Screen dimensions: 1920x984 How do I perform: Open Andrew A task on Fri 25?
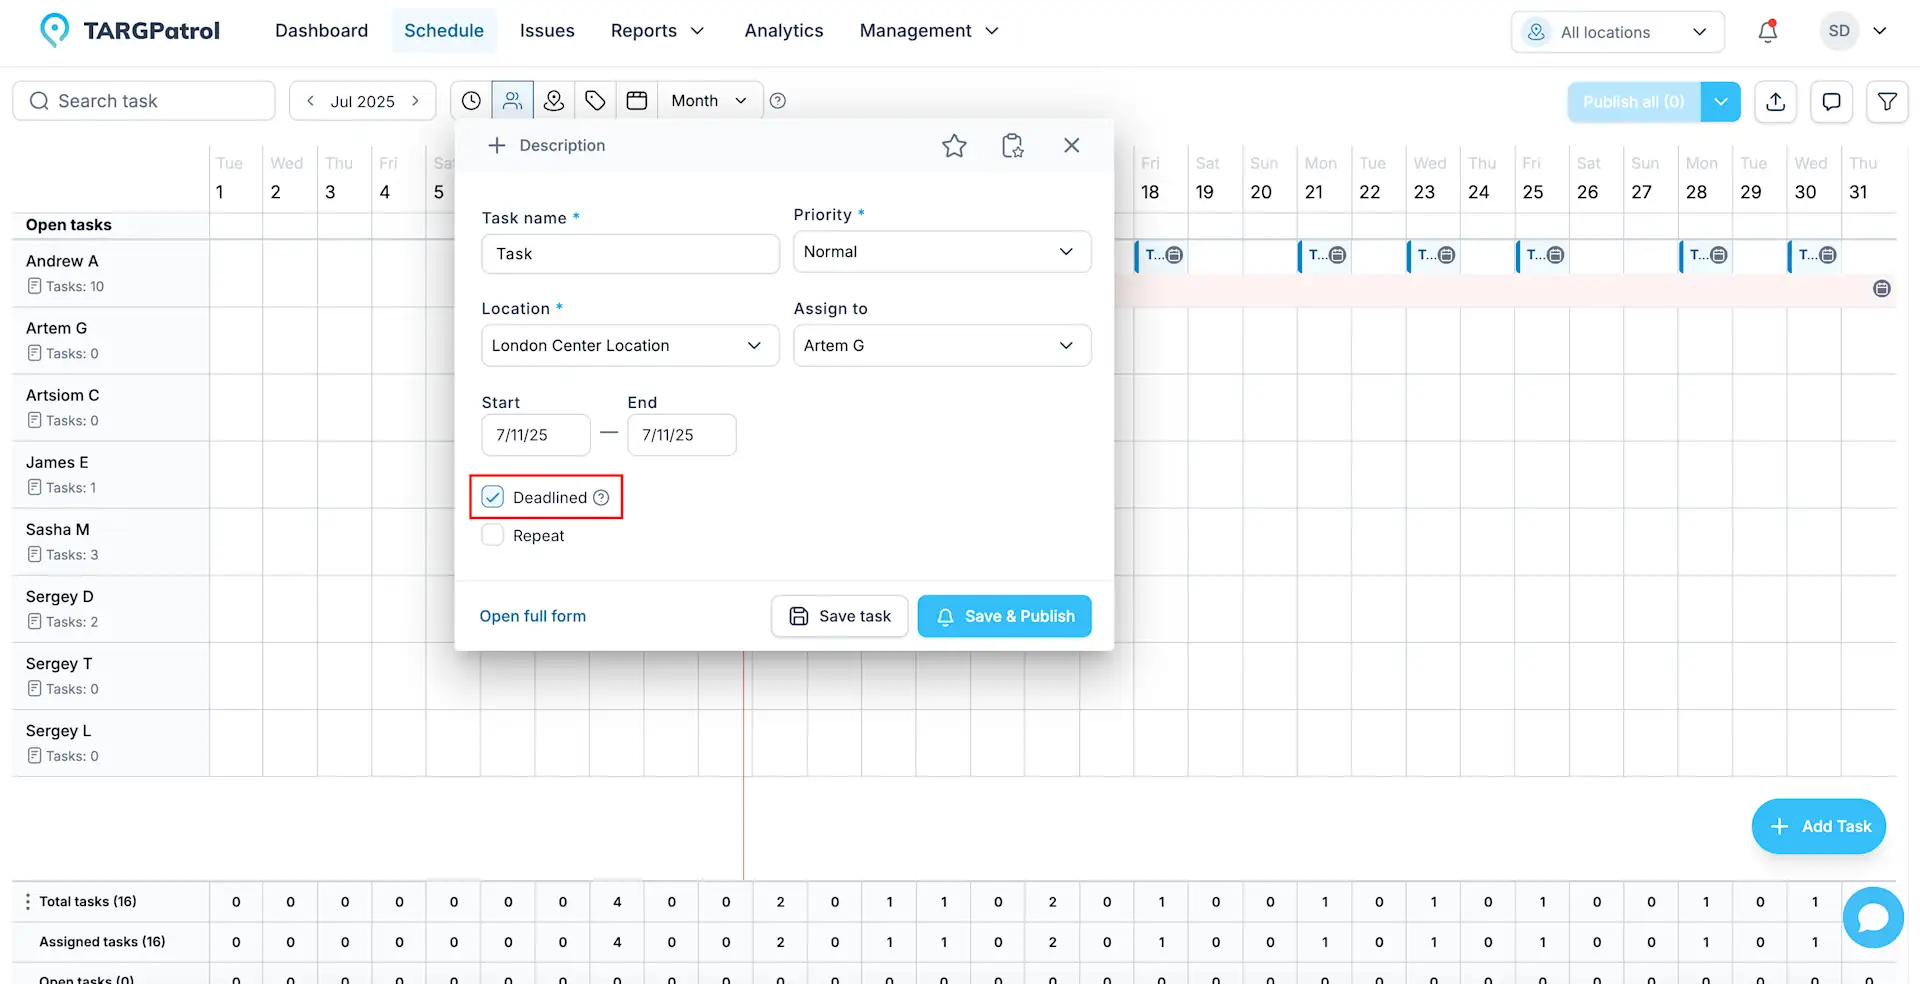pyautogui.click(x=1543, y=255)
